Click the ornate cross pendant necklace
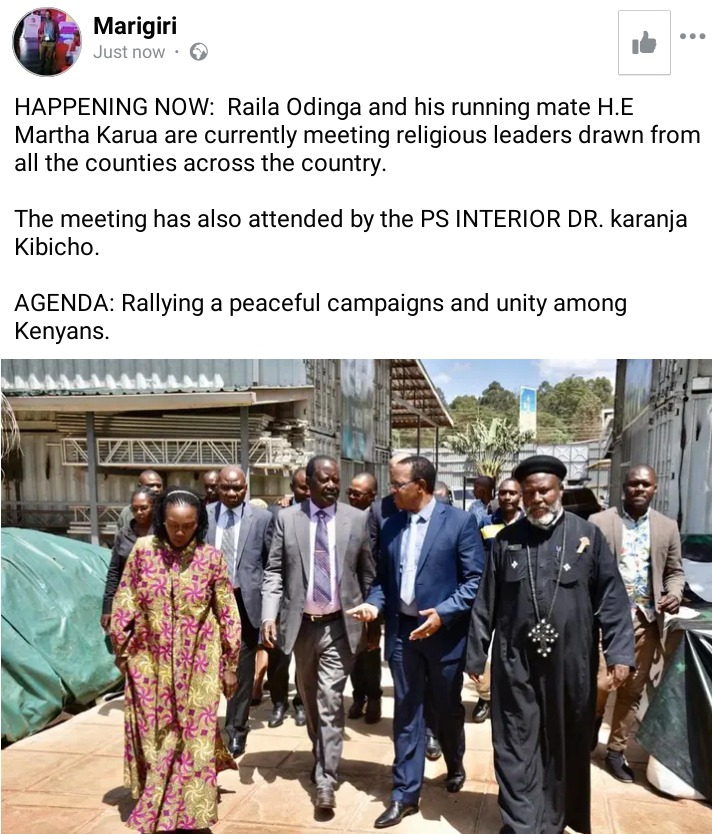Viewport: 712px width, 834px height. [542, 637]
